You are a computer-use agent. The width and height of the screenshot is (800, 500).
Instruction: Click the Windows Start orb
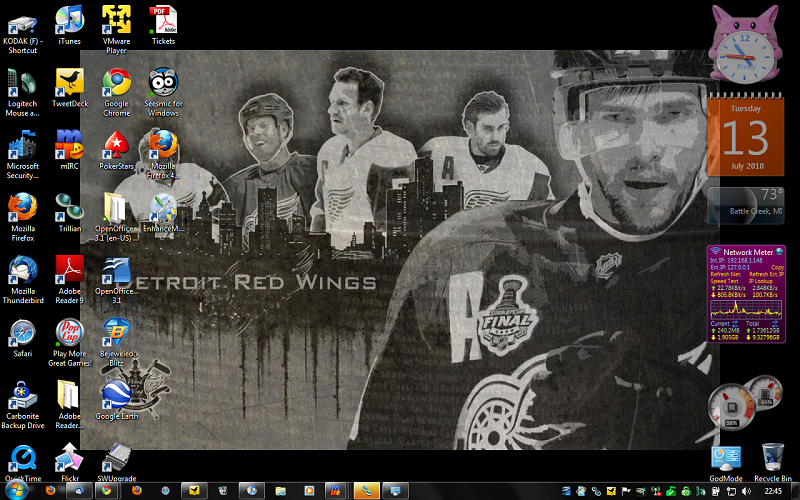click(16, 490)
